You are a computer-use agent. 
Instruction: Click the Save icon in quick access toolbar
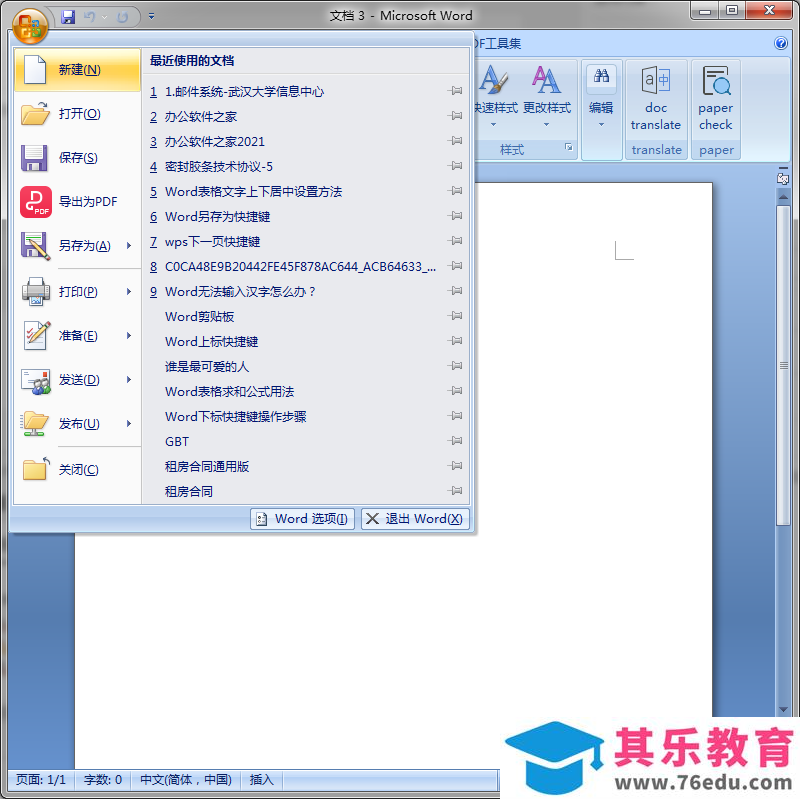click(68, 17)
